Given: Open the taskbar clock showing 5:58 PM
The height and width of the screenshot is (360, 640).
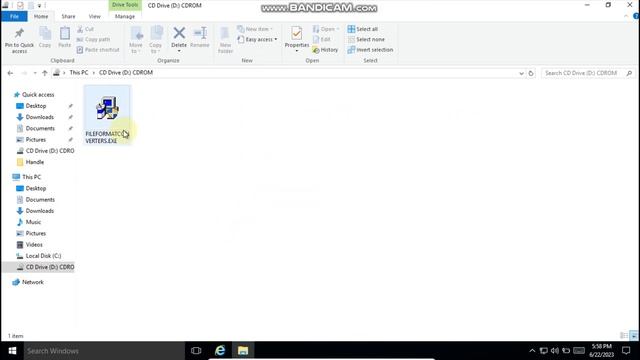Looking at the screenshot, I should pyautogui.click(x=602, y=351).
